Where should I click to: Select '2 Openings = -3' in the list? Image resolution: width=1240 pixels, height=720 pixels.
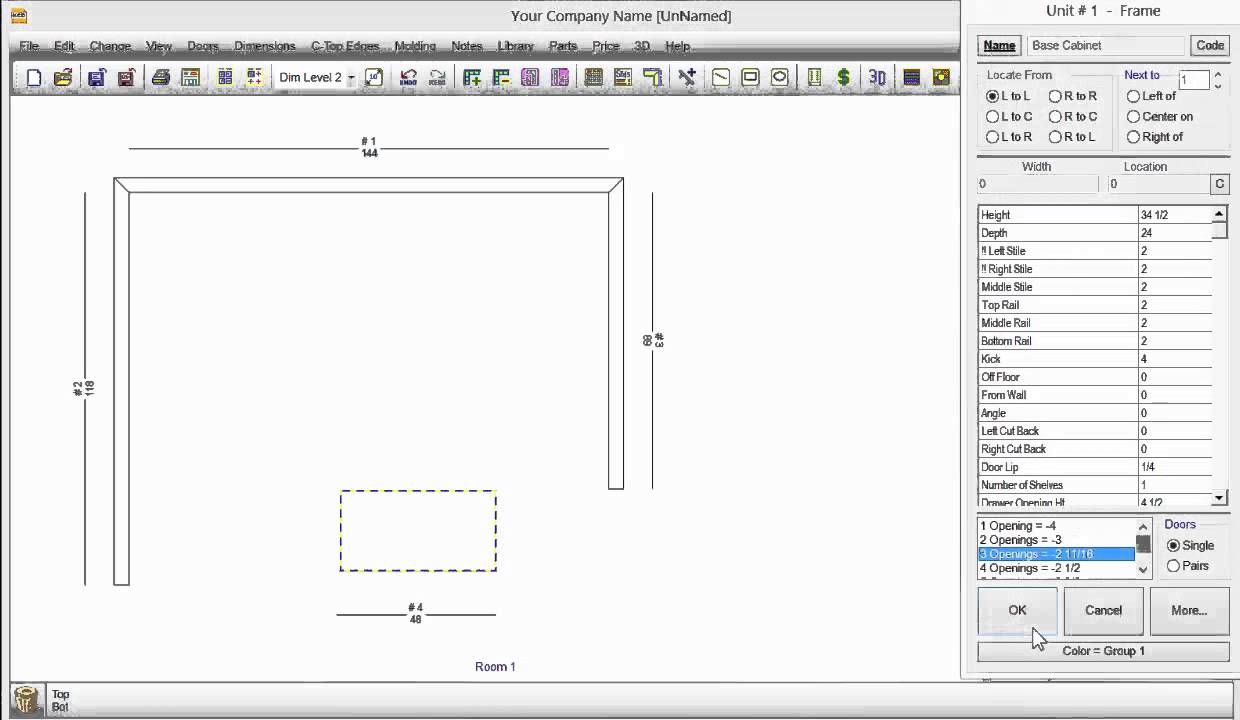coord(1056,540)
